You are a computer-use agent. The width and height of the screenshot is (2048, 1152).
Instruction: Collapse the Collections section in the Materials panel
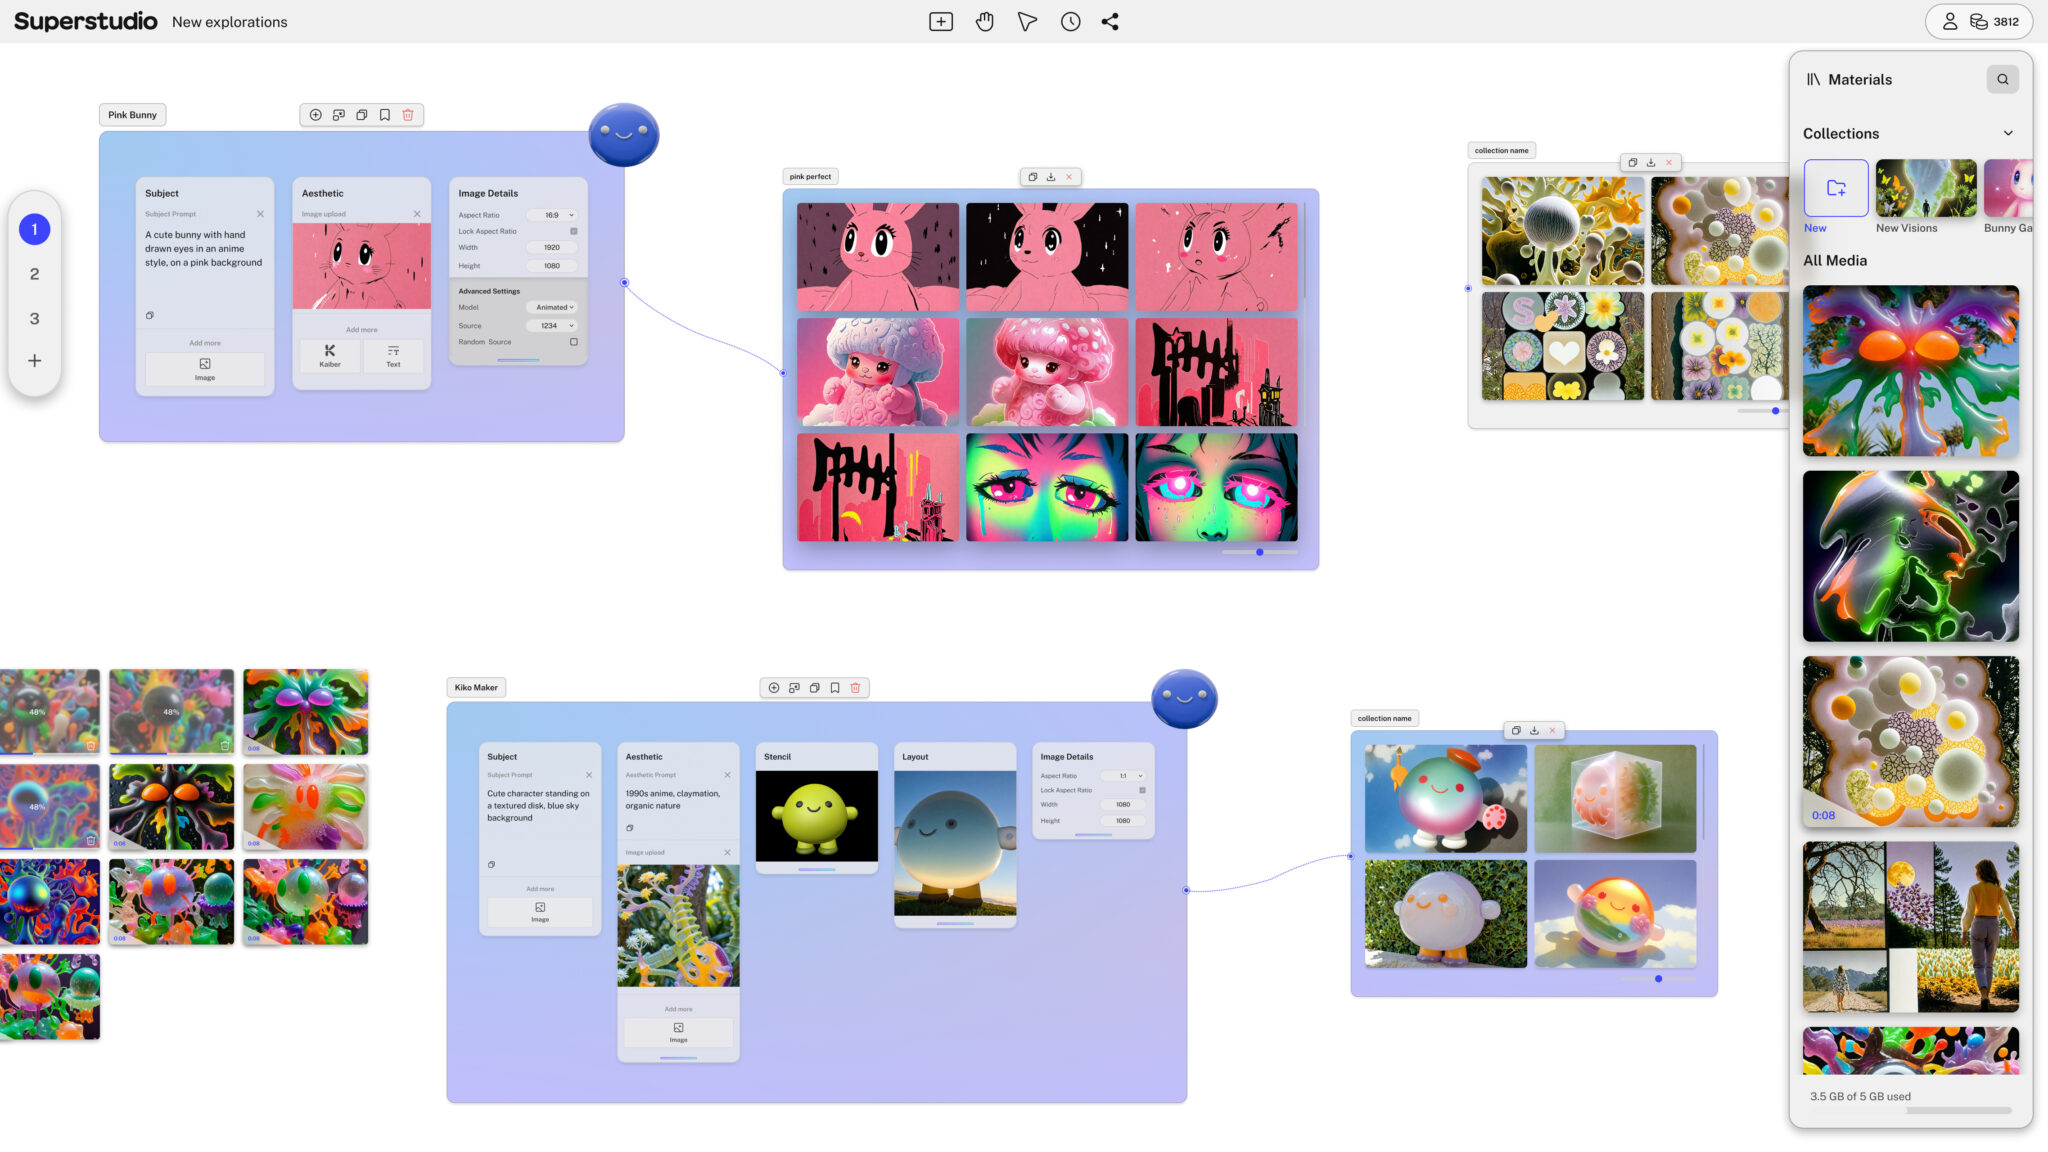pyautogui.click(x=2011, y=133)
